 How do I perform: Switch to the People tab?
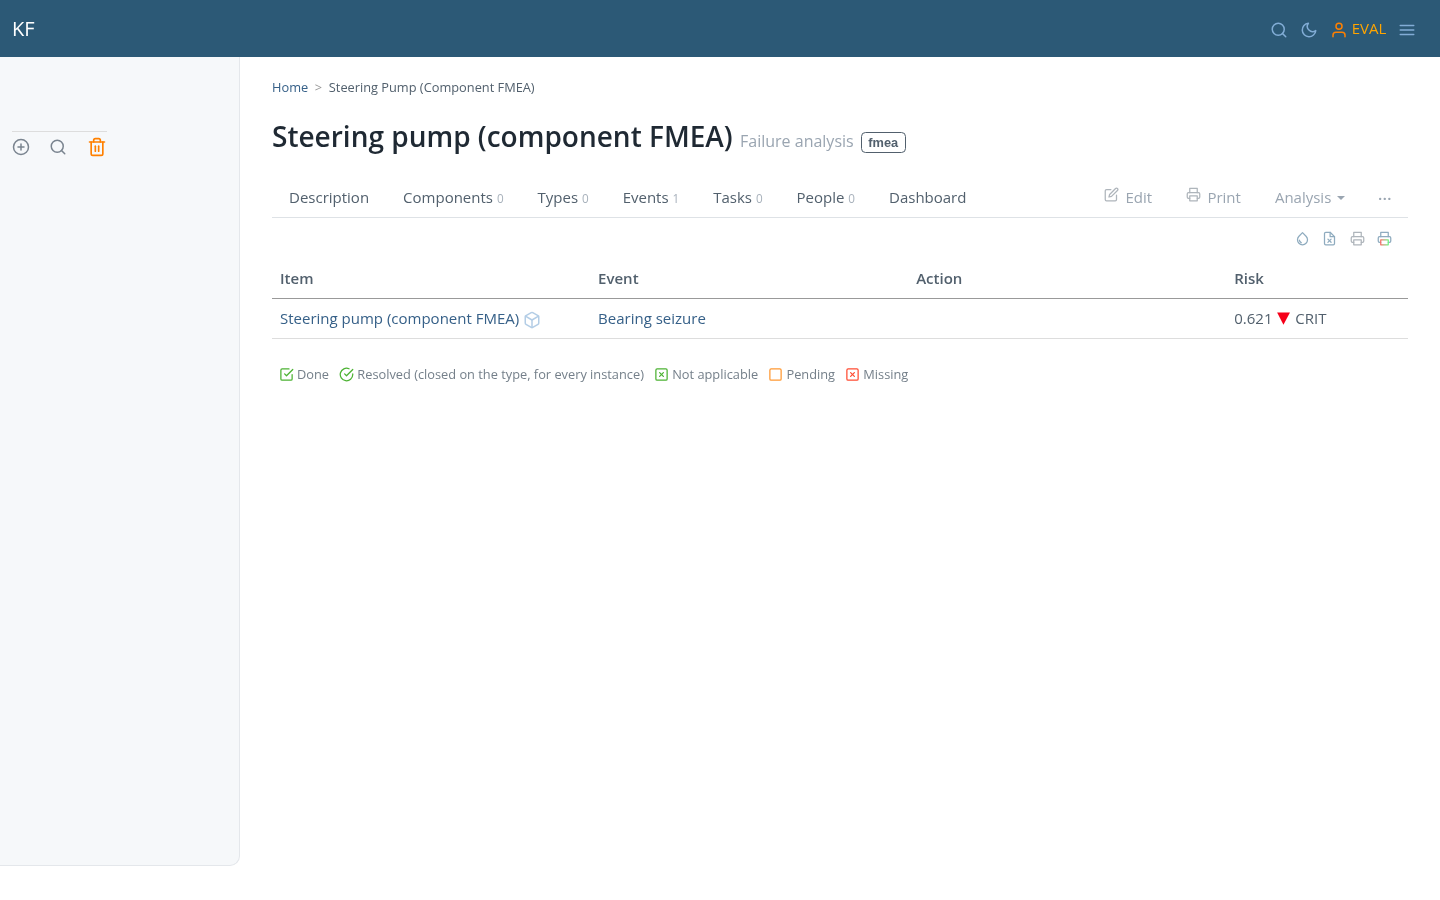click(x=826, y=198)
